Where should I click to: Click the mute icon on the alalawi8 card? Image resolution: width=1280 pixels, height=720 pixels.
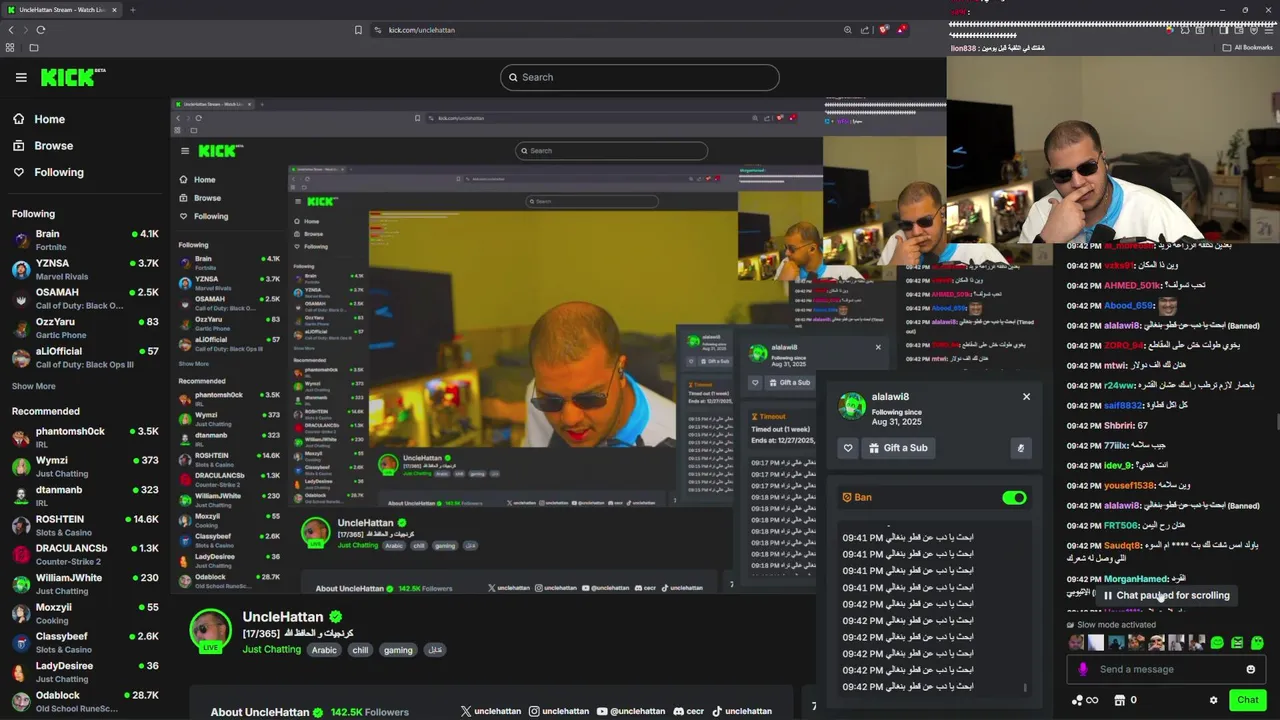pyautogui.click(x=1020, y=448)
